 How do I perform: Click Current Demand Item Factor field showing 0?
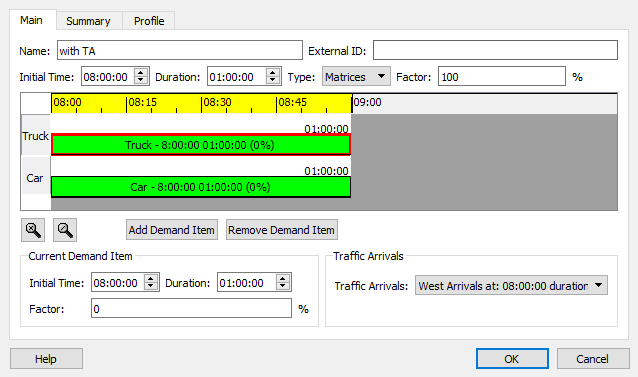(x=191, y=308)
